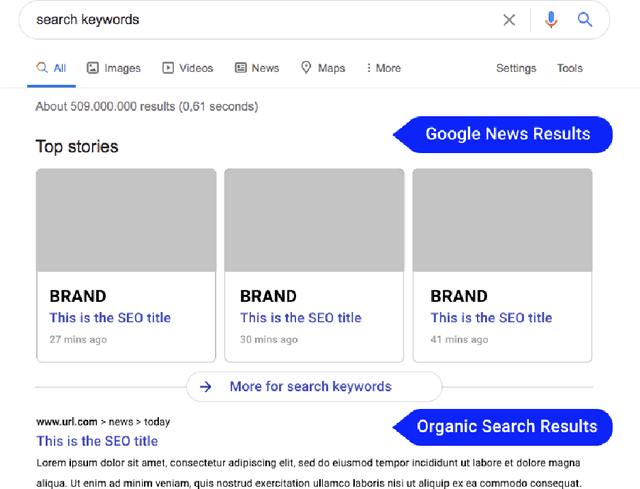Click the 41 mins ago timestamp

(459, 340)
